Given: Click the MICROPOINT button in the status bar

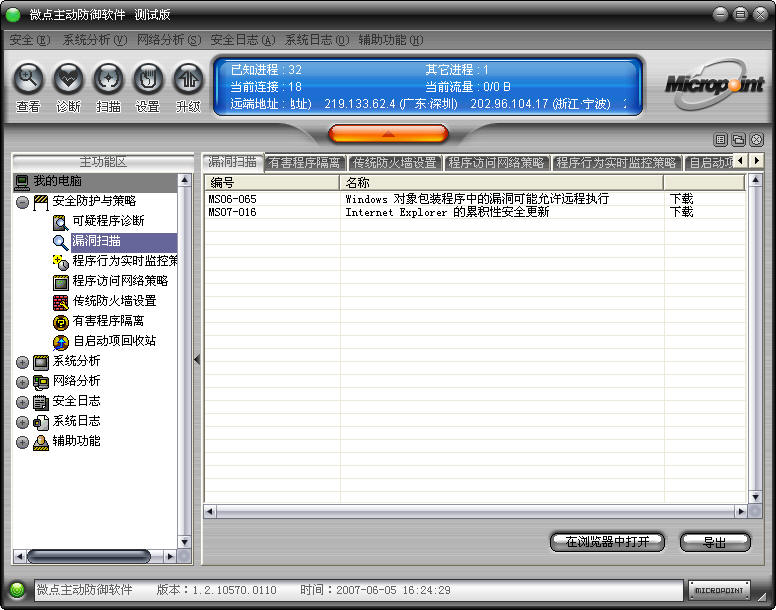Looking at the screenshot, I should [719, 590].
